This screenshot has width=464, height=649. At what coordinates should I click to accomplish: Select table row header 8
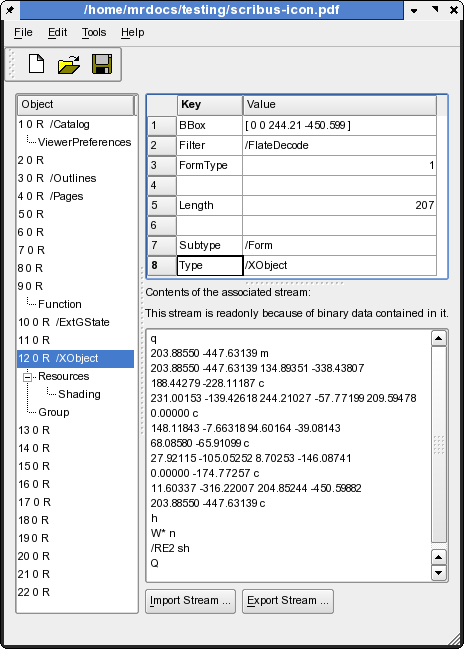162,265
